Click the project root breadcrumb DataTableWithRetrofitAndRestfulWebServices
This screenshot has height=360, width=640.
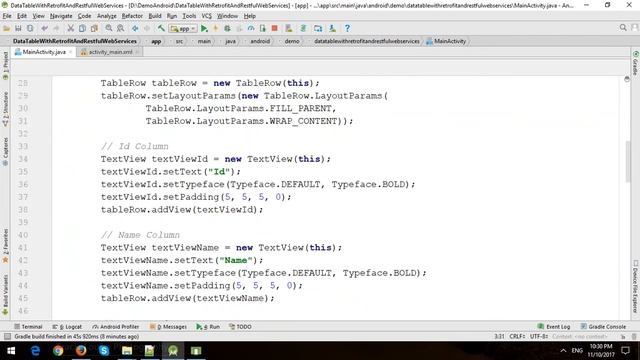(x=75, y=41)
